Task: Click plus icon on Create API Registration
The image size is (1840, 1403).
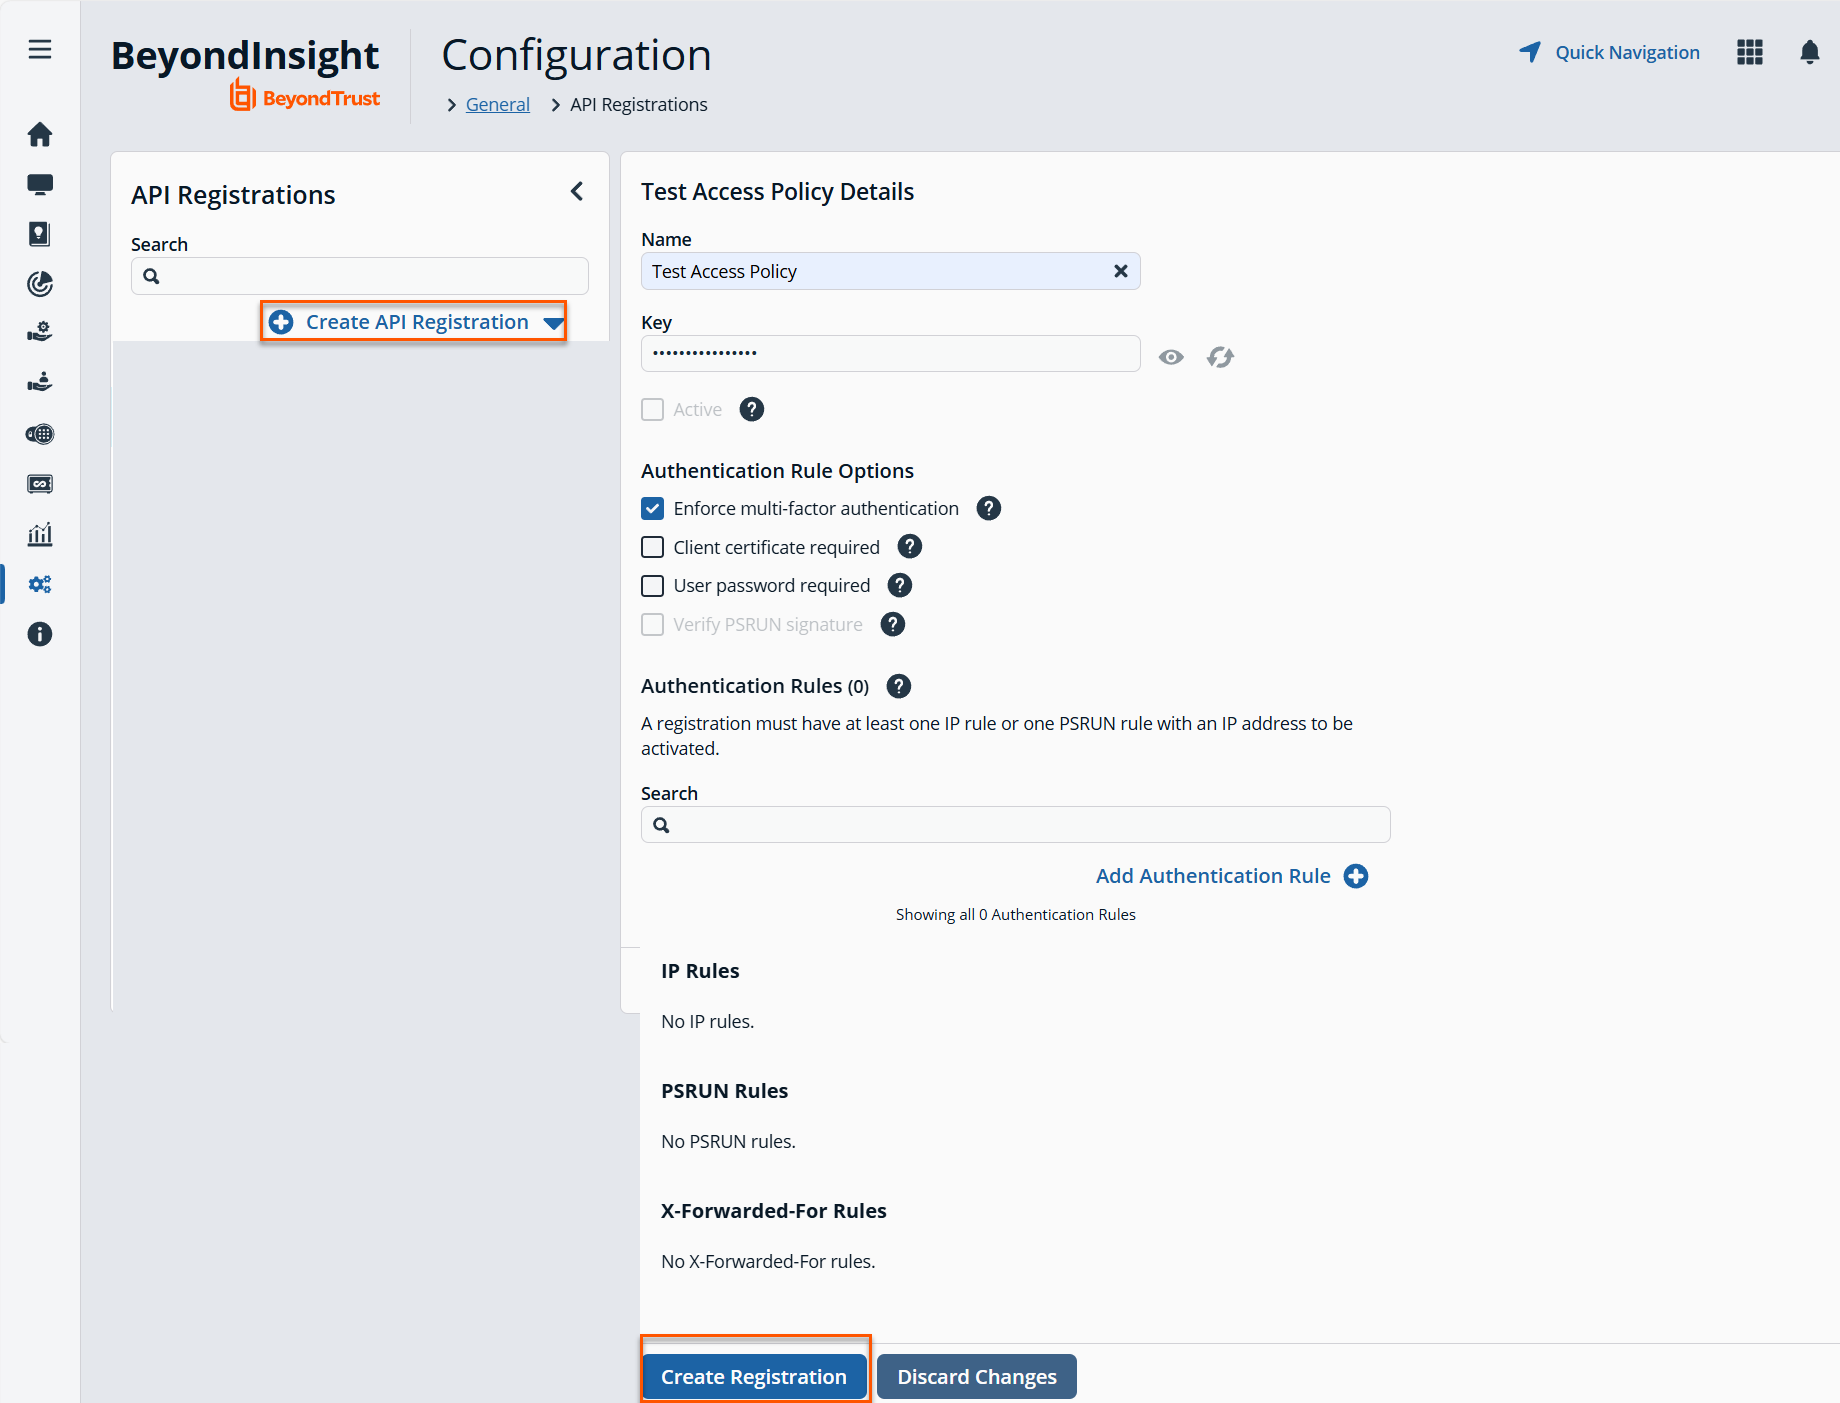Action: pos(281,322)
